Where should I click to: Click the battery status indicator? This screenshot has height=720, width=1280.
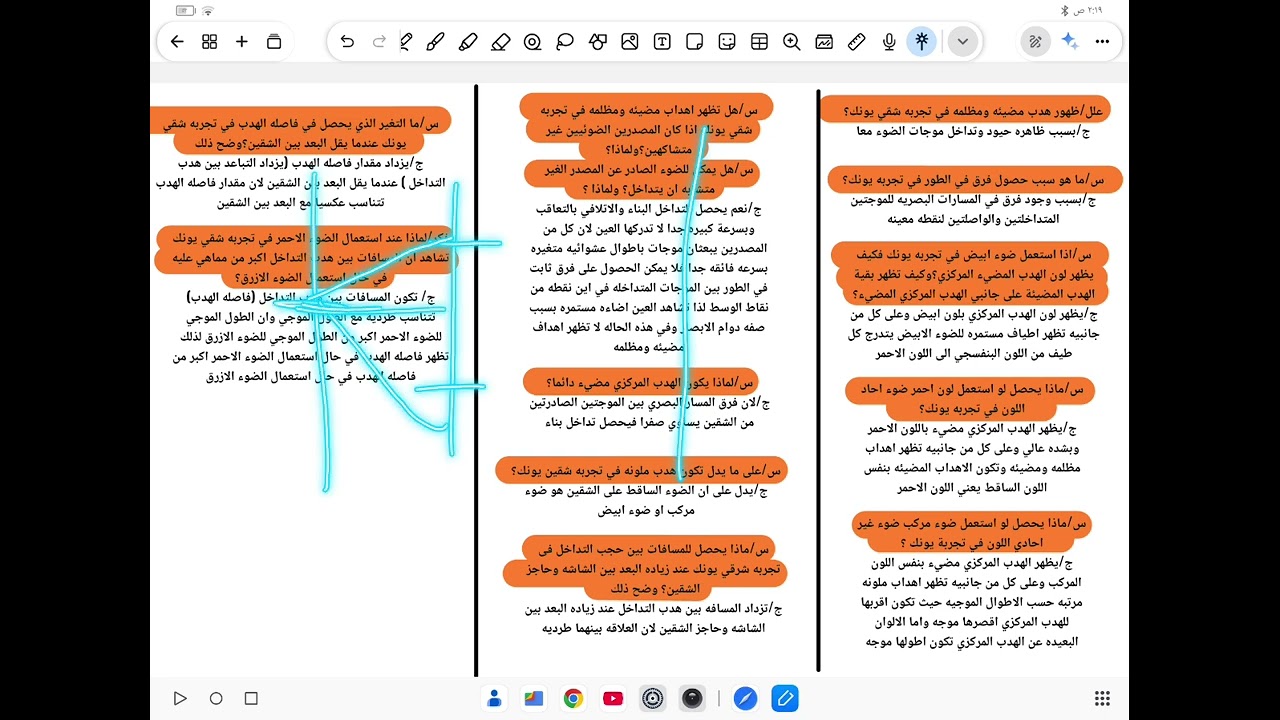click(185, 10)
